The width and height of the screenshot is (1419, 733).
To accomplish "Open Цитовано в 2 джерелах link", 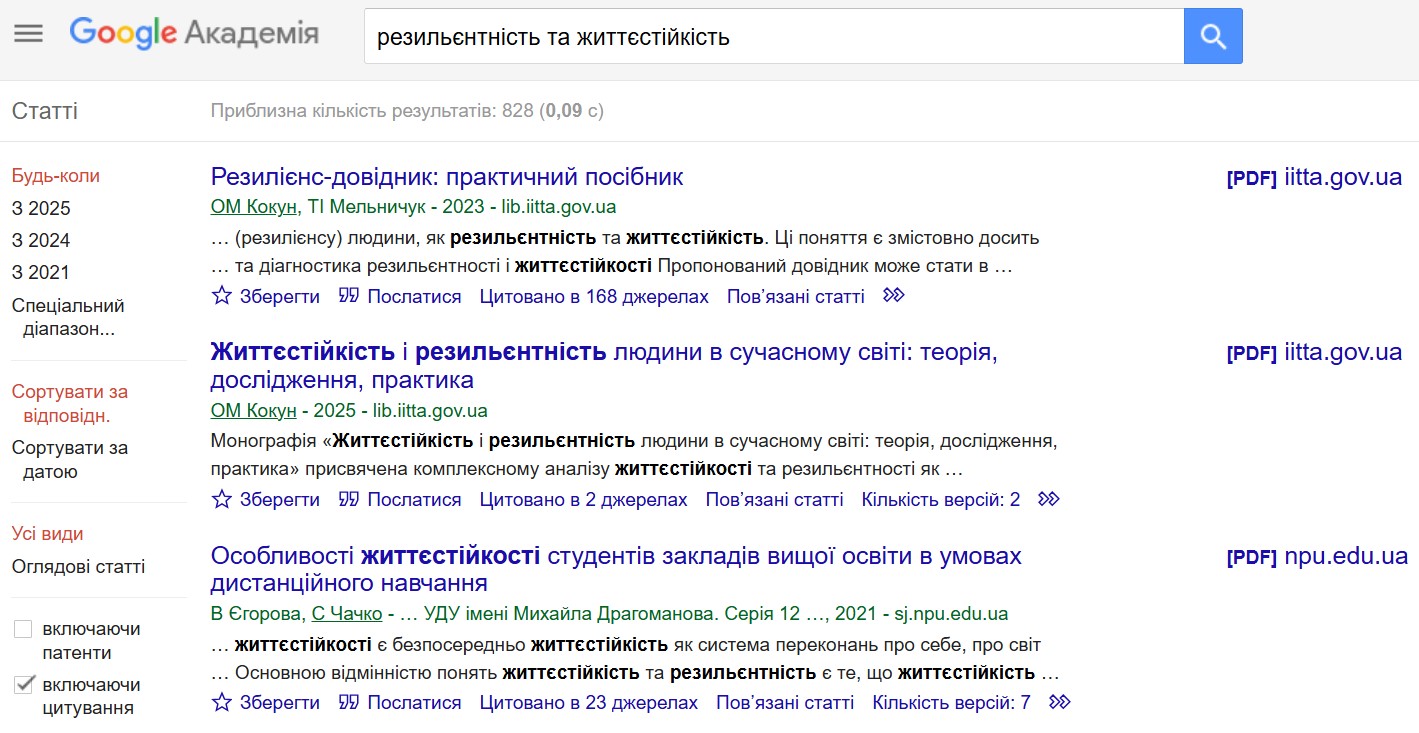I will (584, 500).
